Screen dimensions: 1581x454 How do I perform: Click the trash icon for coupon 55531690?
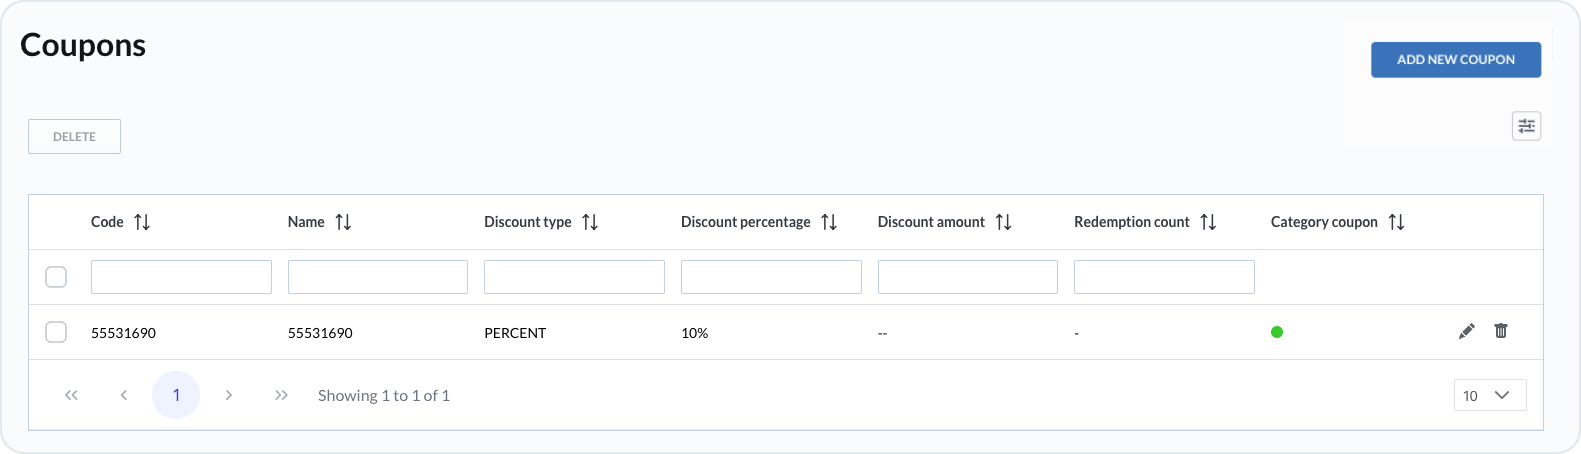pyautogui.click(x=1501, y=331)
